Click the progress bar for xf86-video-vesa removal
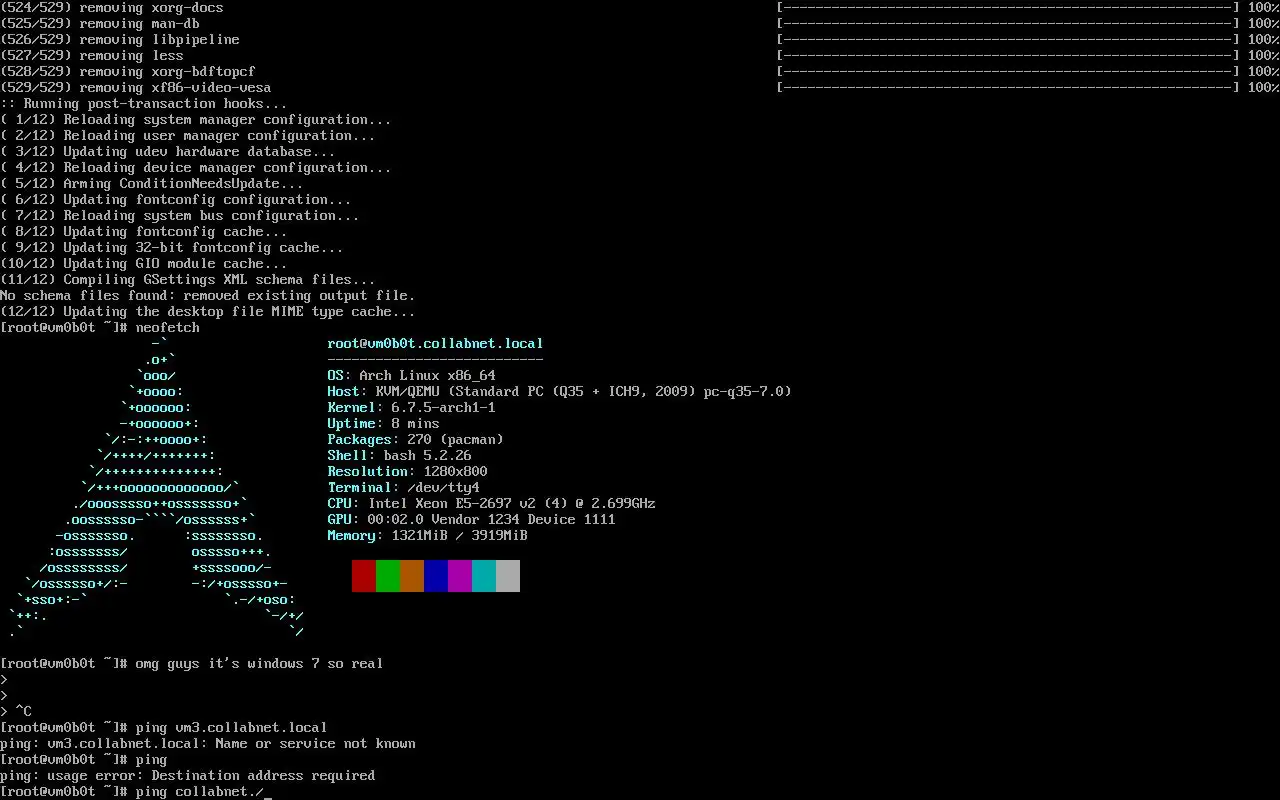The height and width of the screenshot is (800, 1280). (x=1008, y=88)
